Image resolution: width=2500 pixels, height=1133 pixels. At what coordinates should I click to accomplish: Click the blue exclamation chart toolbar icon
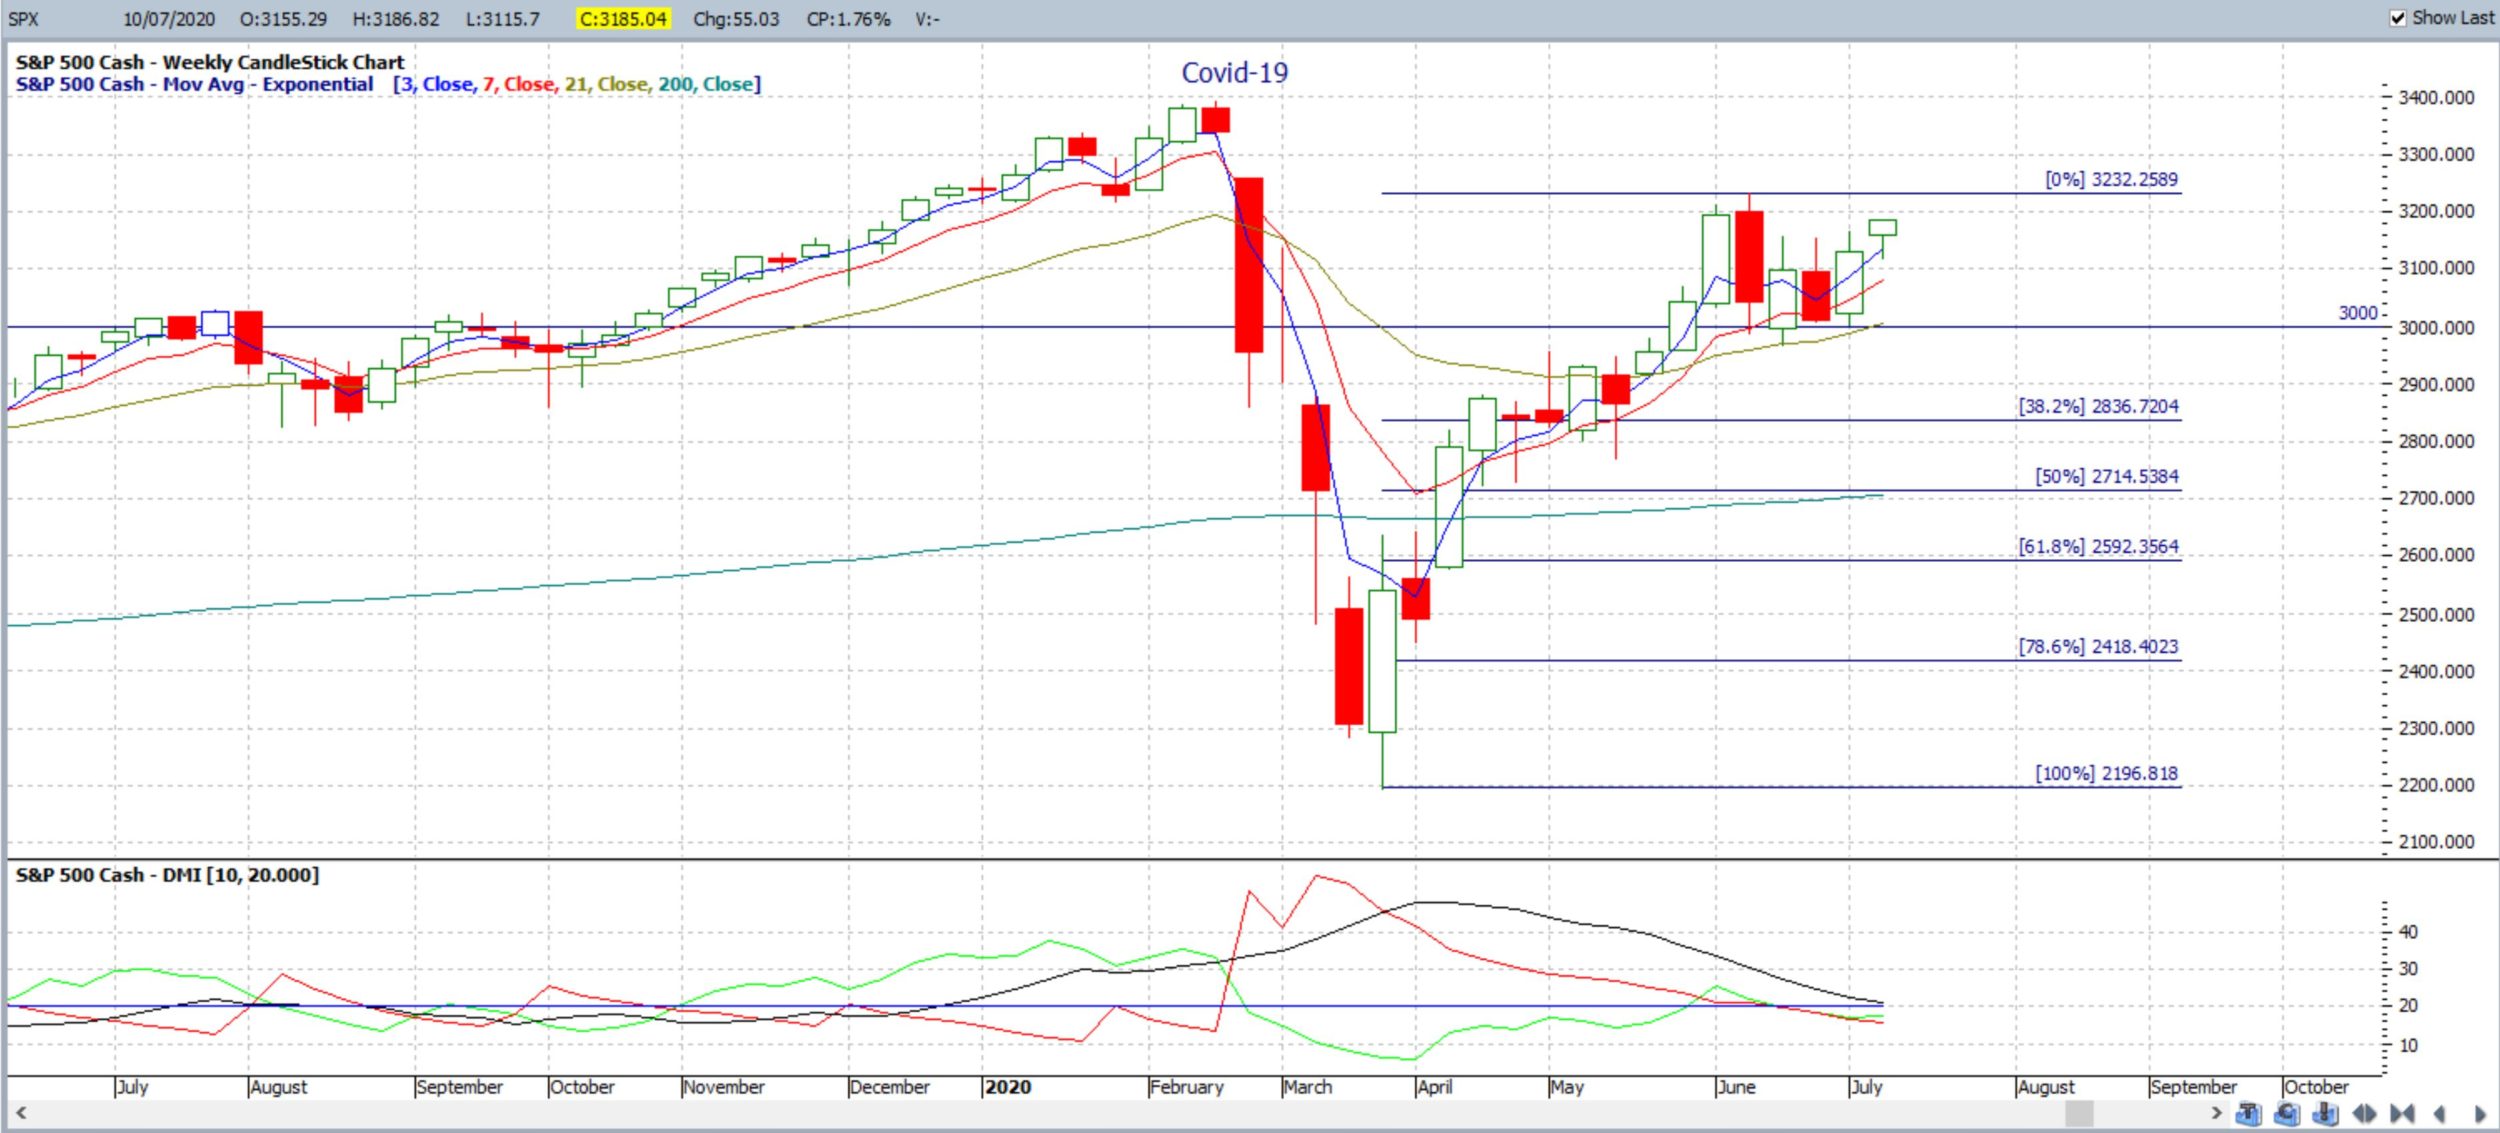(x=2325, y=1114)
